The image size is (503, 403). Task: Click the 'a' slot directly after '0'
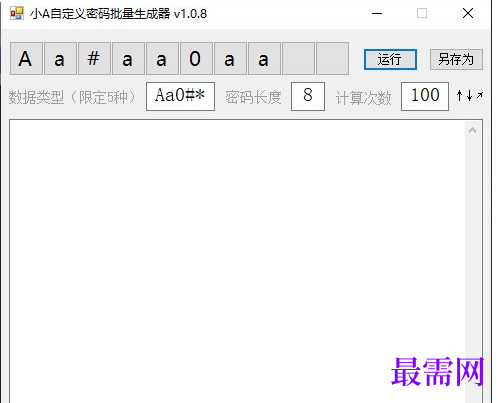click(x=230, y=59)
